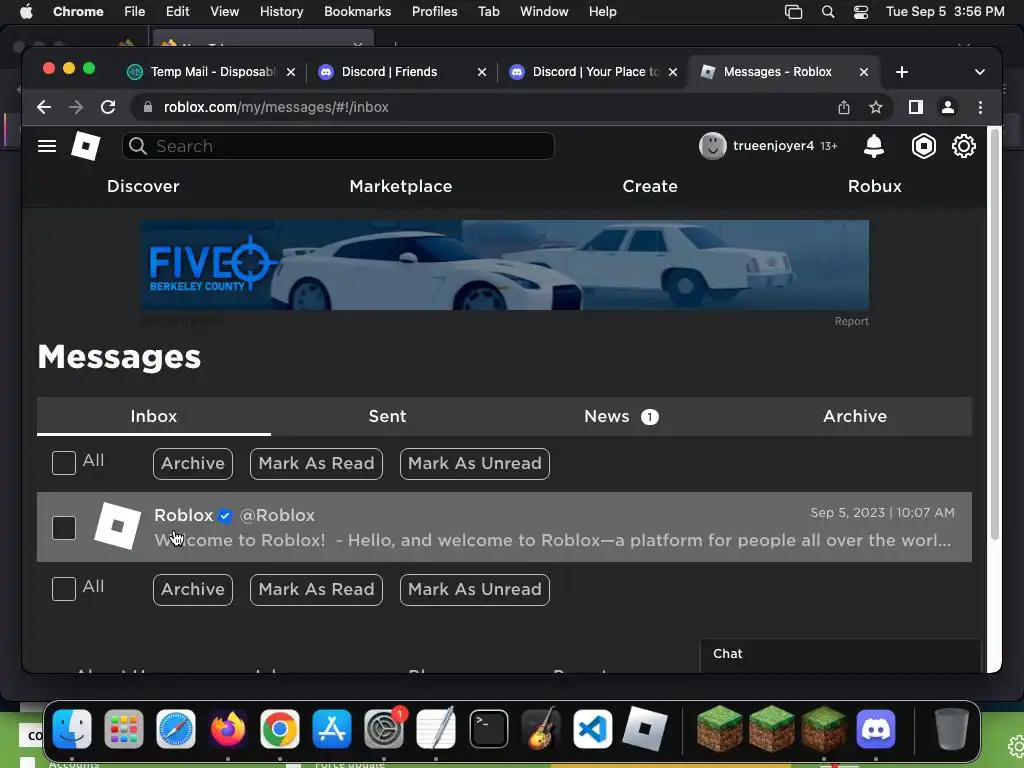Screen dimensions: 1024x768
Task: Switch to the messages Archive tab
Action: 855,416
